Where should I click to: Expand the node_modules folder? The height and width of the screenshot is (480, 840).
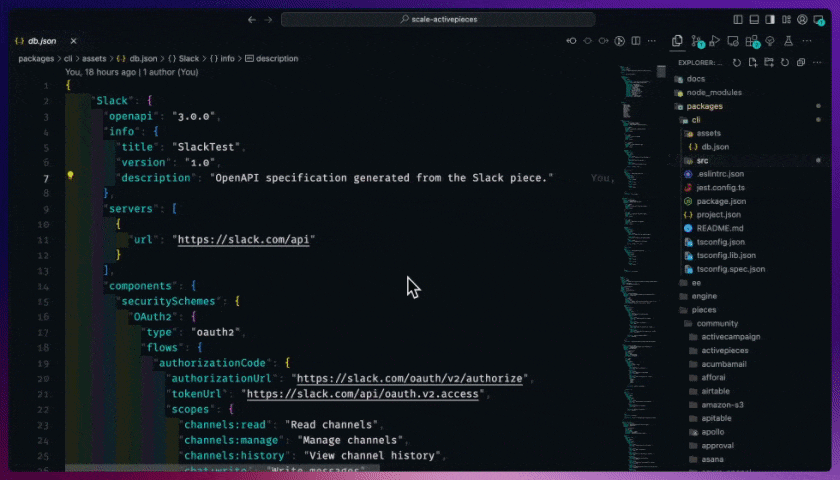[x=713, y=92]
